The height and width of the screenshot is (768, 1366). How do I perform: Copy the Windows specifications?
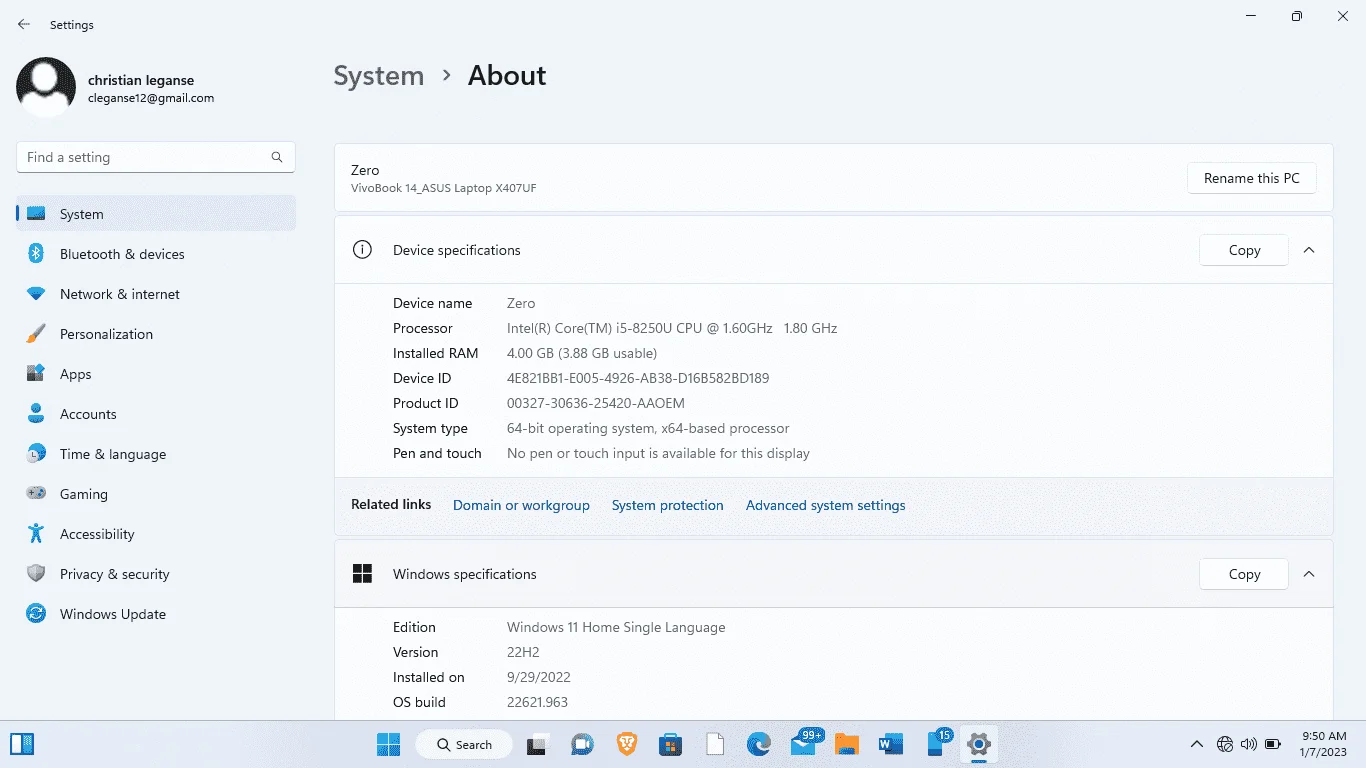pos(1244,574)
